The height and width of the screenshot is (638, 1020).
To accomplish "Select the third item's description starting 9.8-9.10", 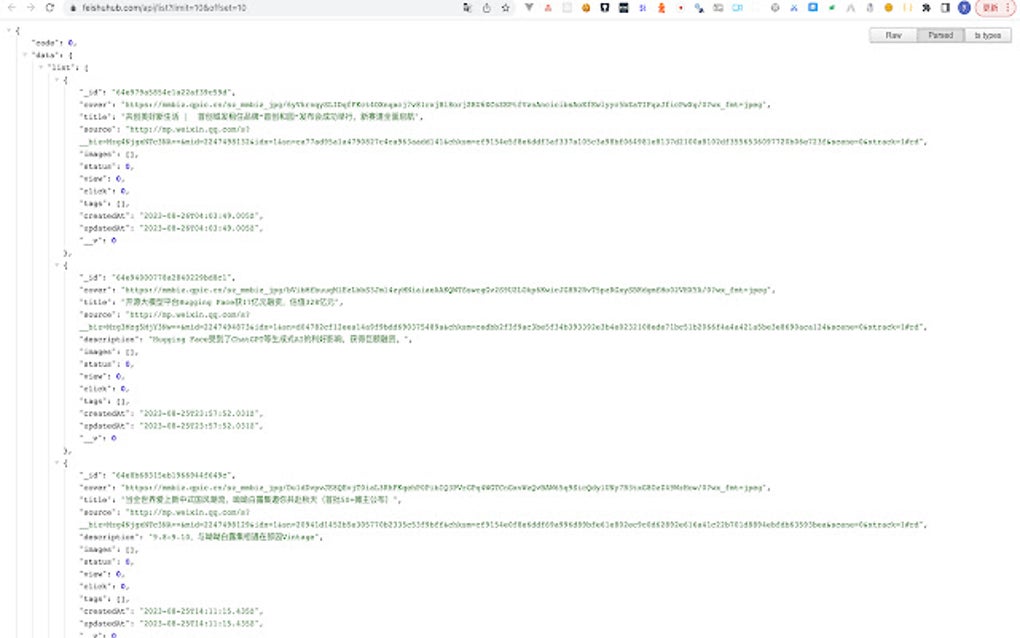I will pyautogui.click(x=234, y=537).
